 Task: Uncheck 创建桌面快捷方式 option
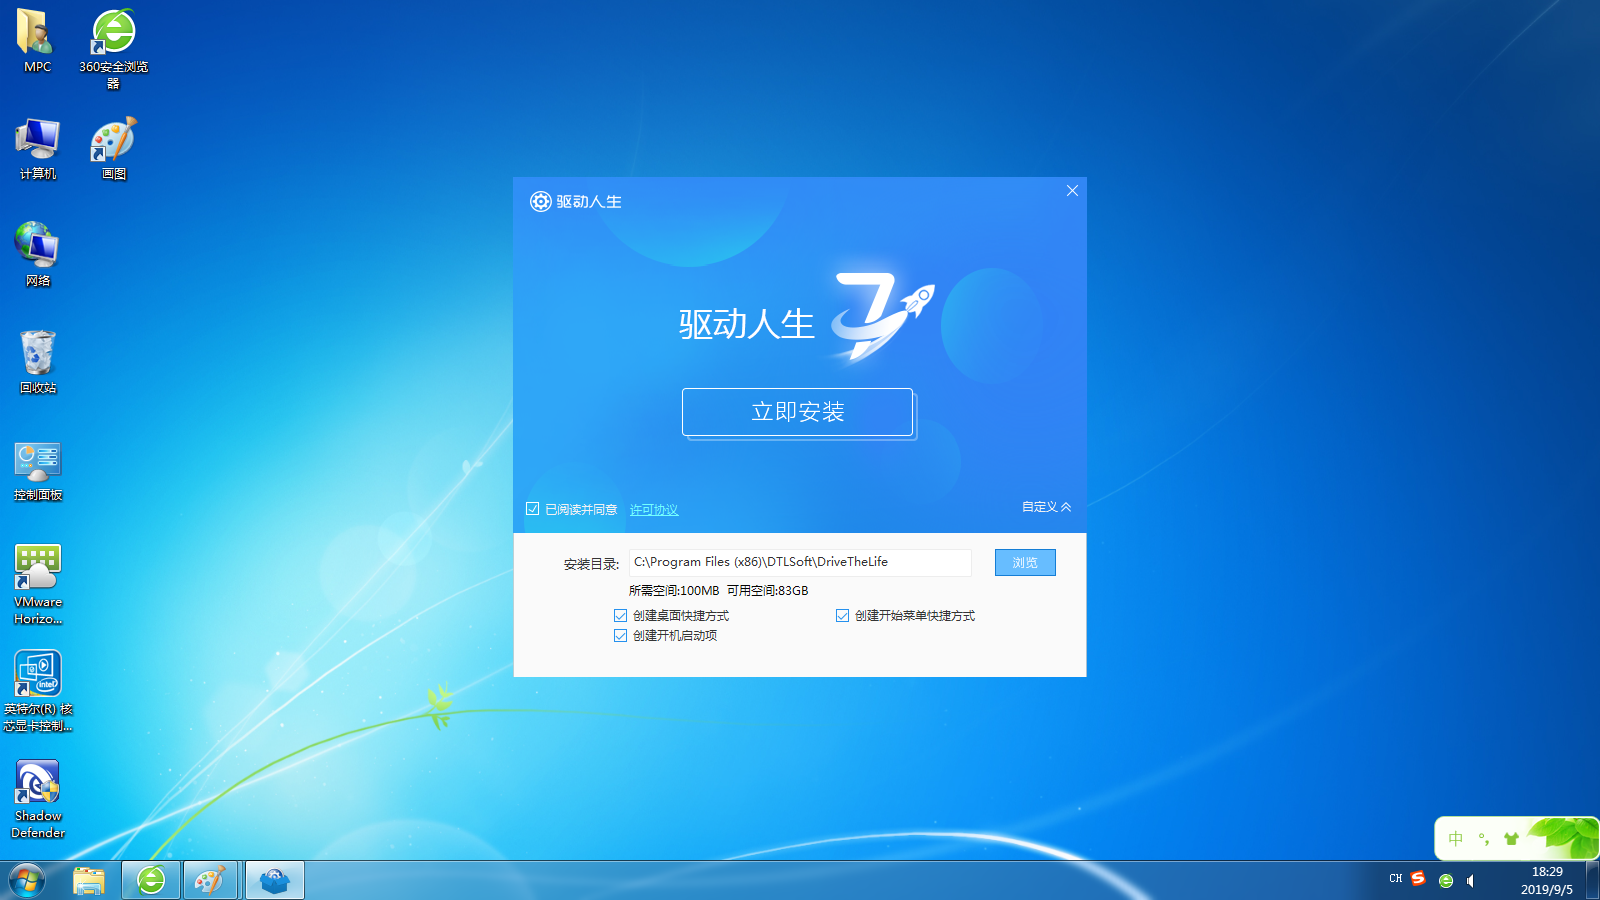(x=620, y=616)
